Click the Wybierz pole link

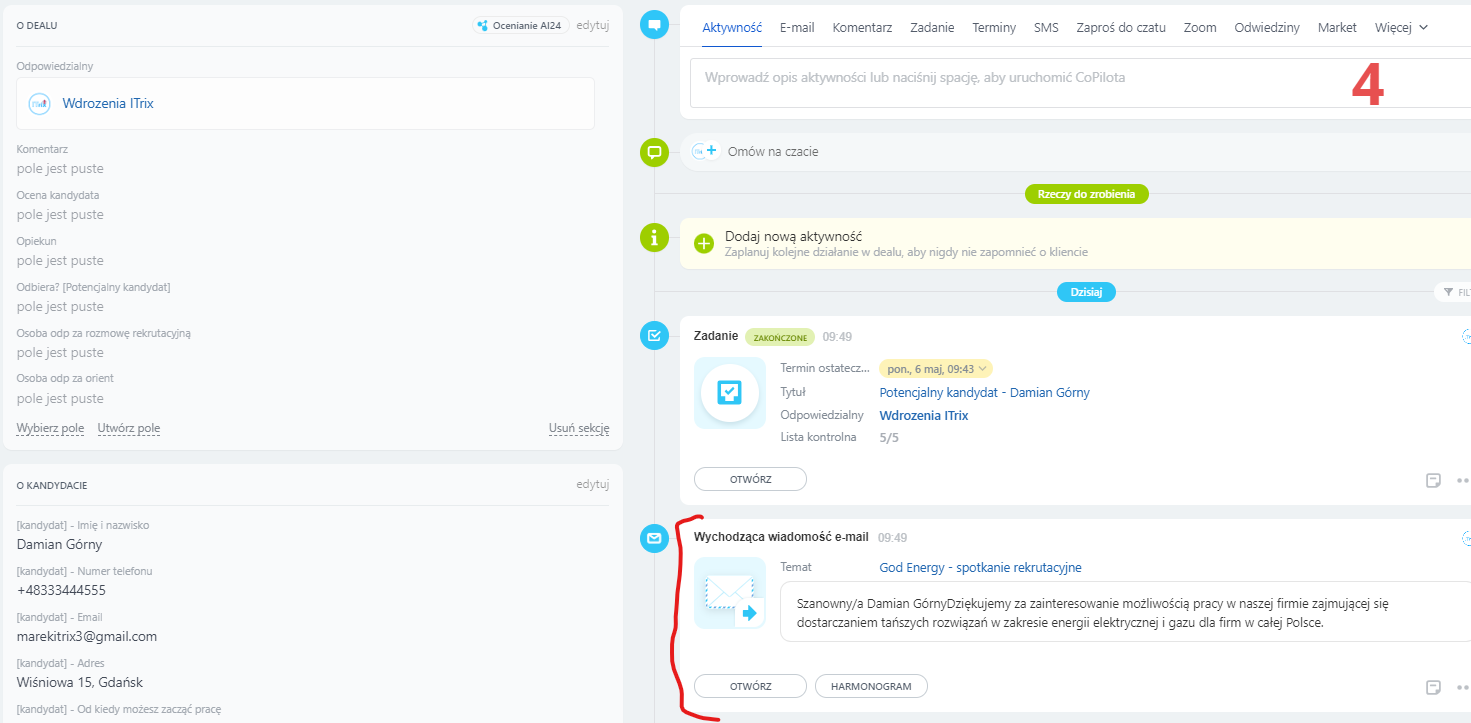point(50,428)
